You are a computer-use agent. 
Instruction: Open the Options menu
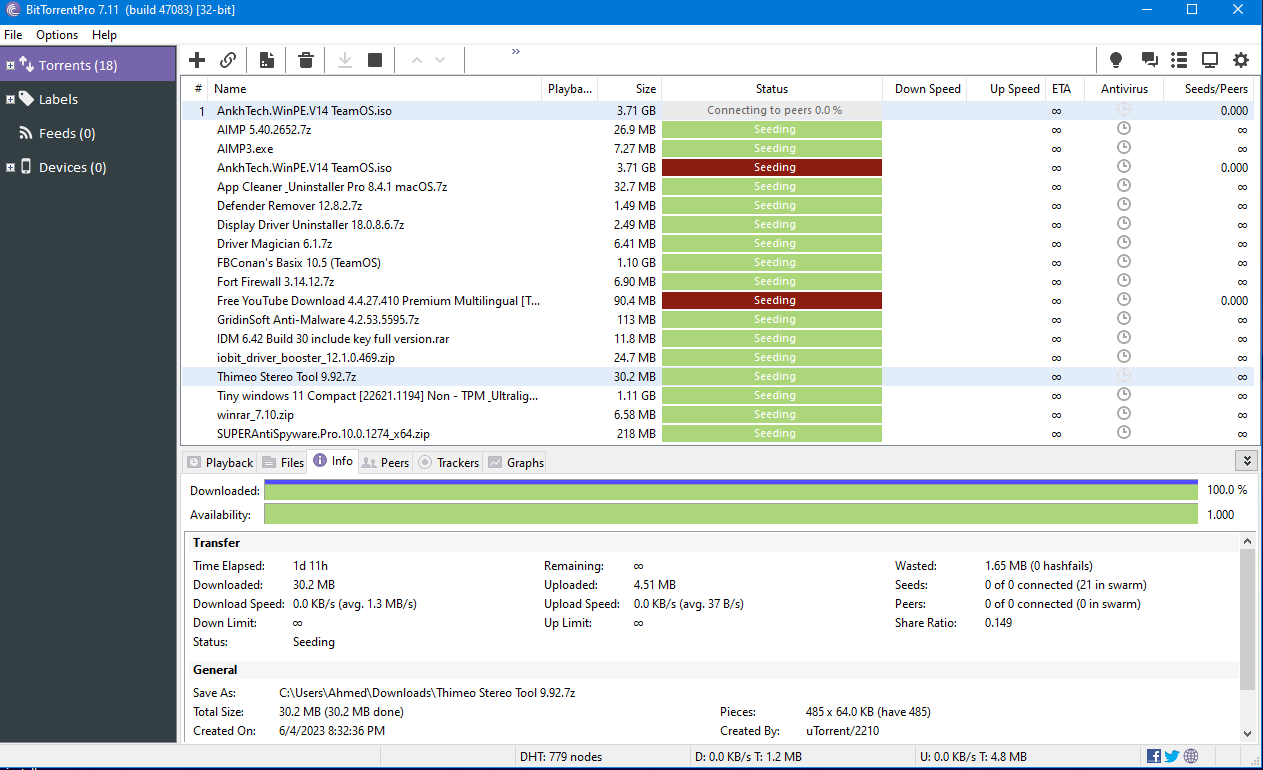[x=57, y=35]
